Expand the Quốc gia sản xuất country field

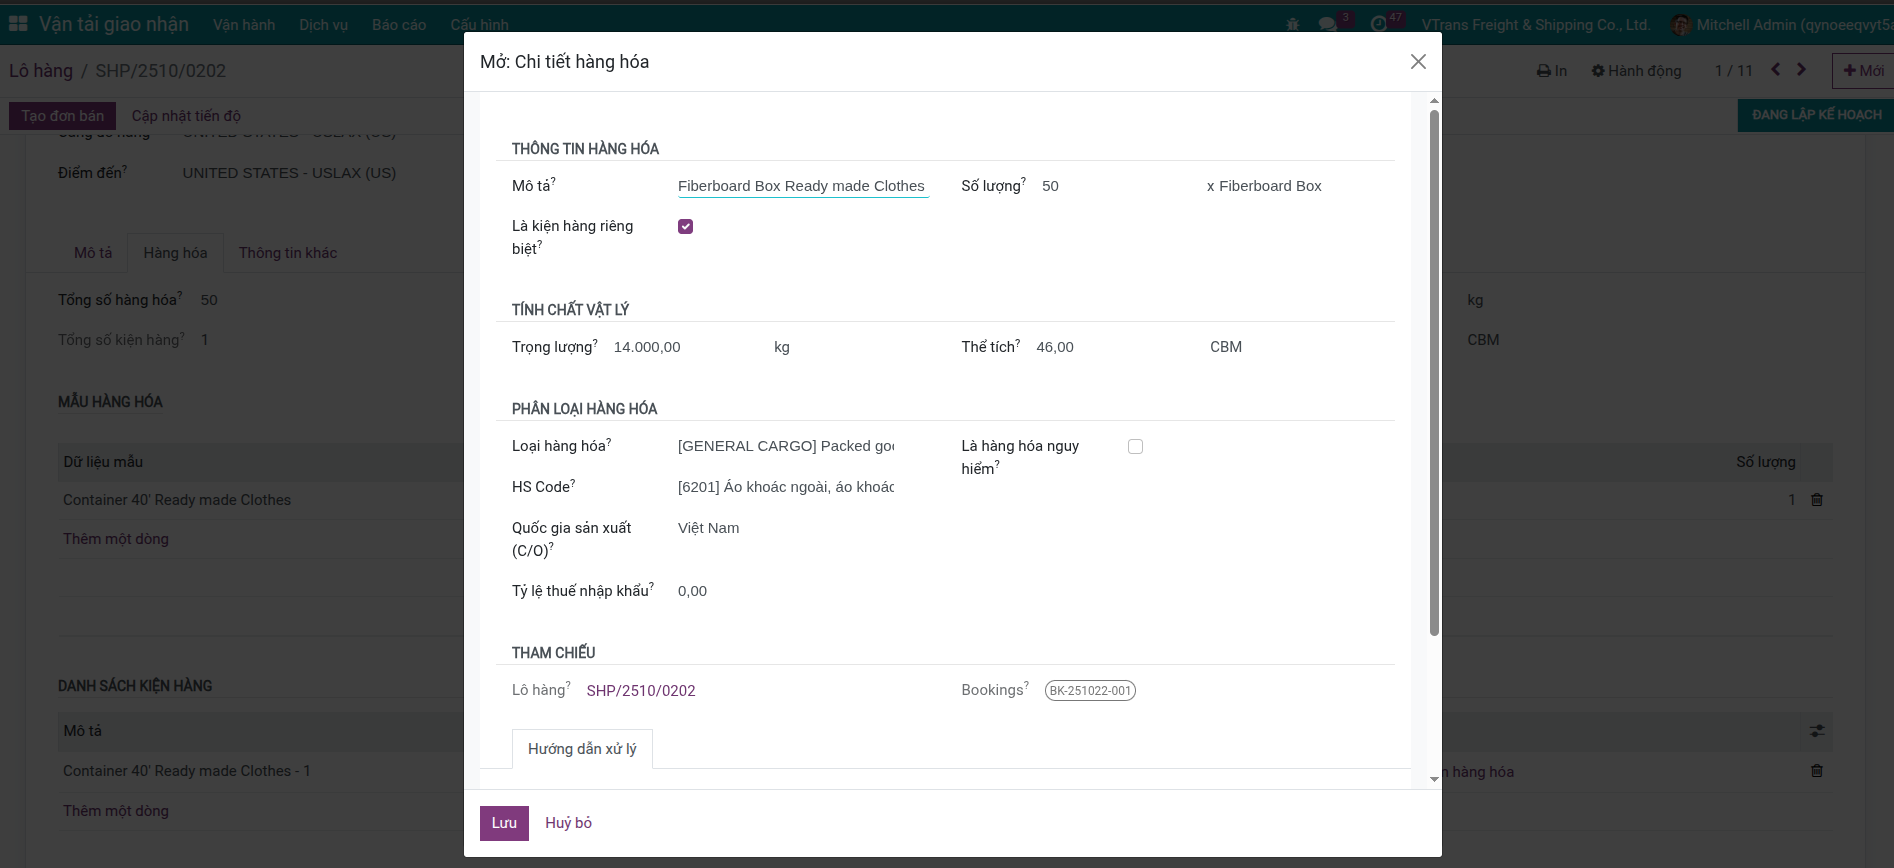[786, 528]
